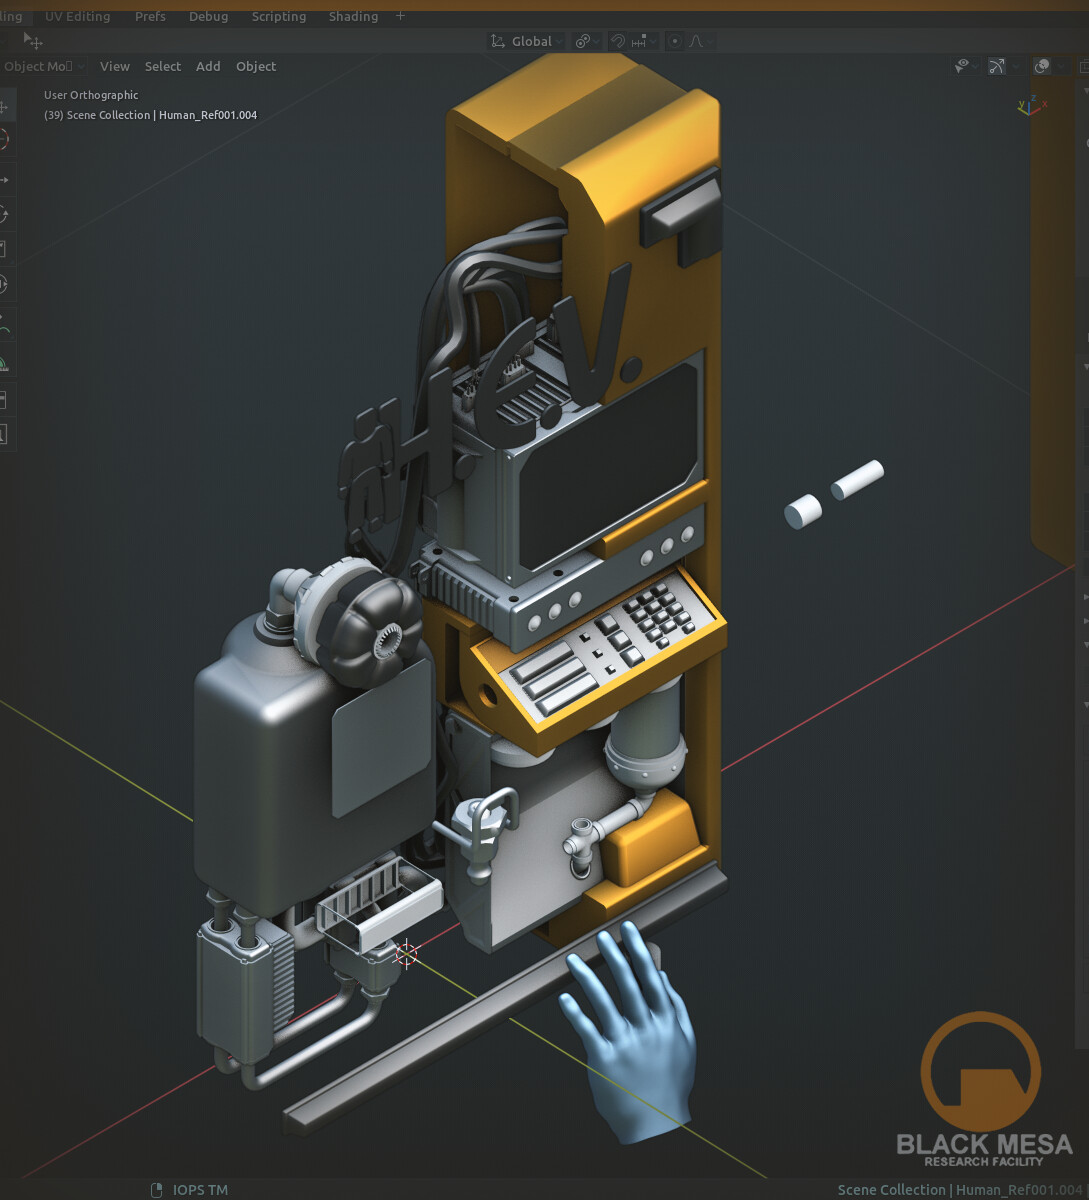The image size is (1089, 1200).
Task: Toggle proportional editing
Action: (x=676, y=41)
